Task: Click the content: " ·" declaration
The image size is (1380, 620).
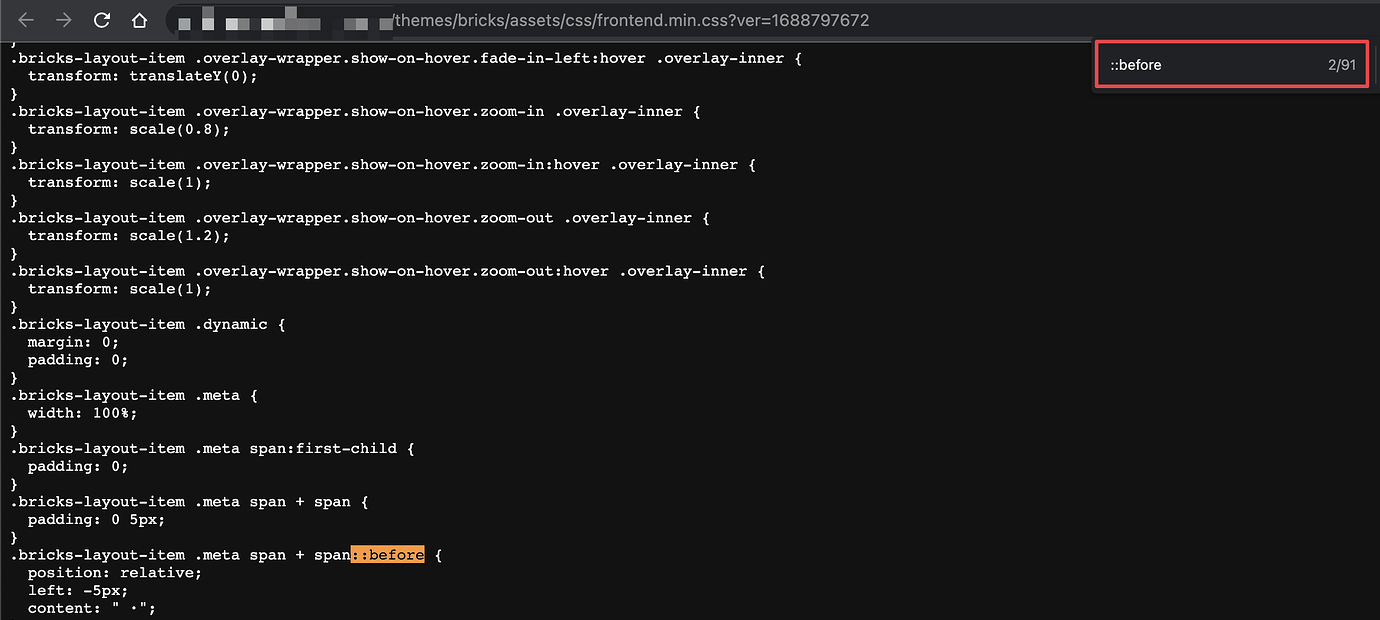Action: tap(92, 607)
